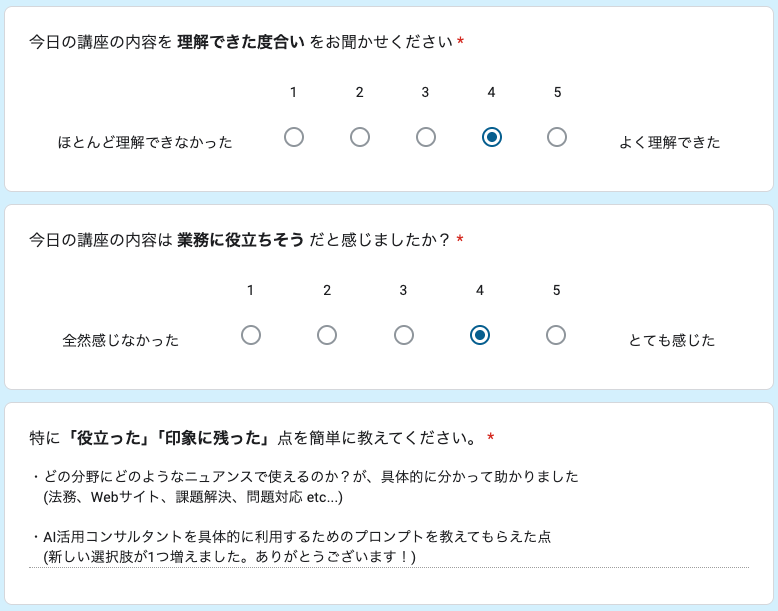Choose rating 2 for 業務に役立ちそう question
This screenshot has height=611, width=778.
(327, 335)
